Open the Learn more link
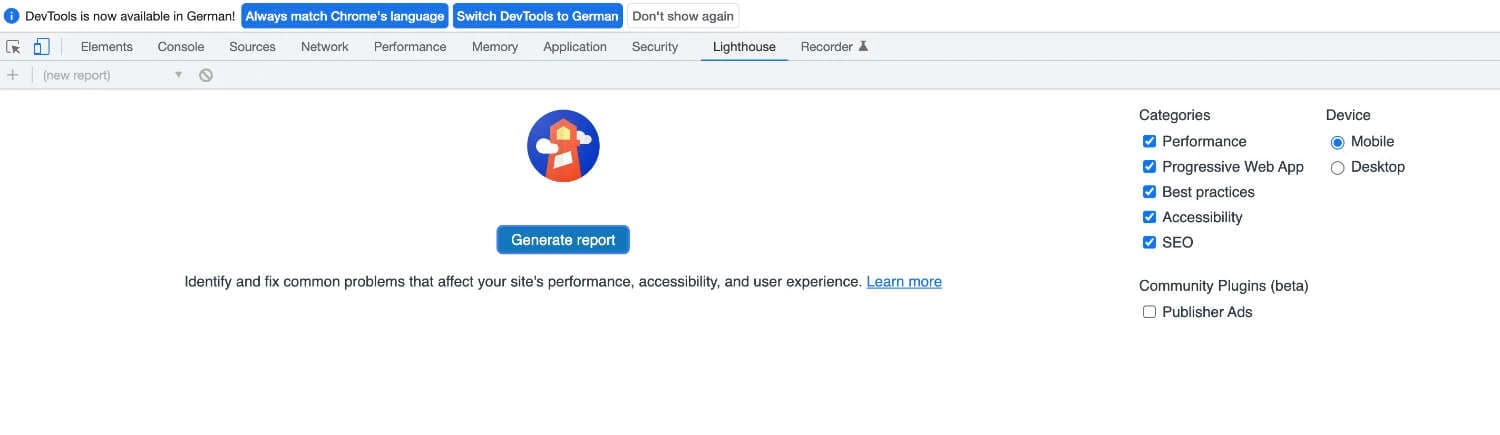 coord(904,282)
